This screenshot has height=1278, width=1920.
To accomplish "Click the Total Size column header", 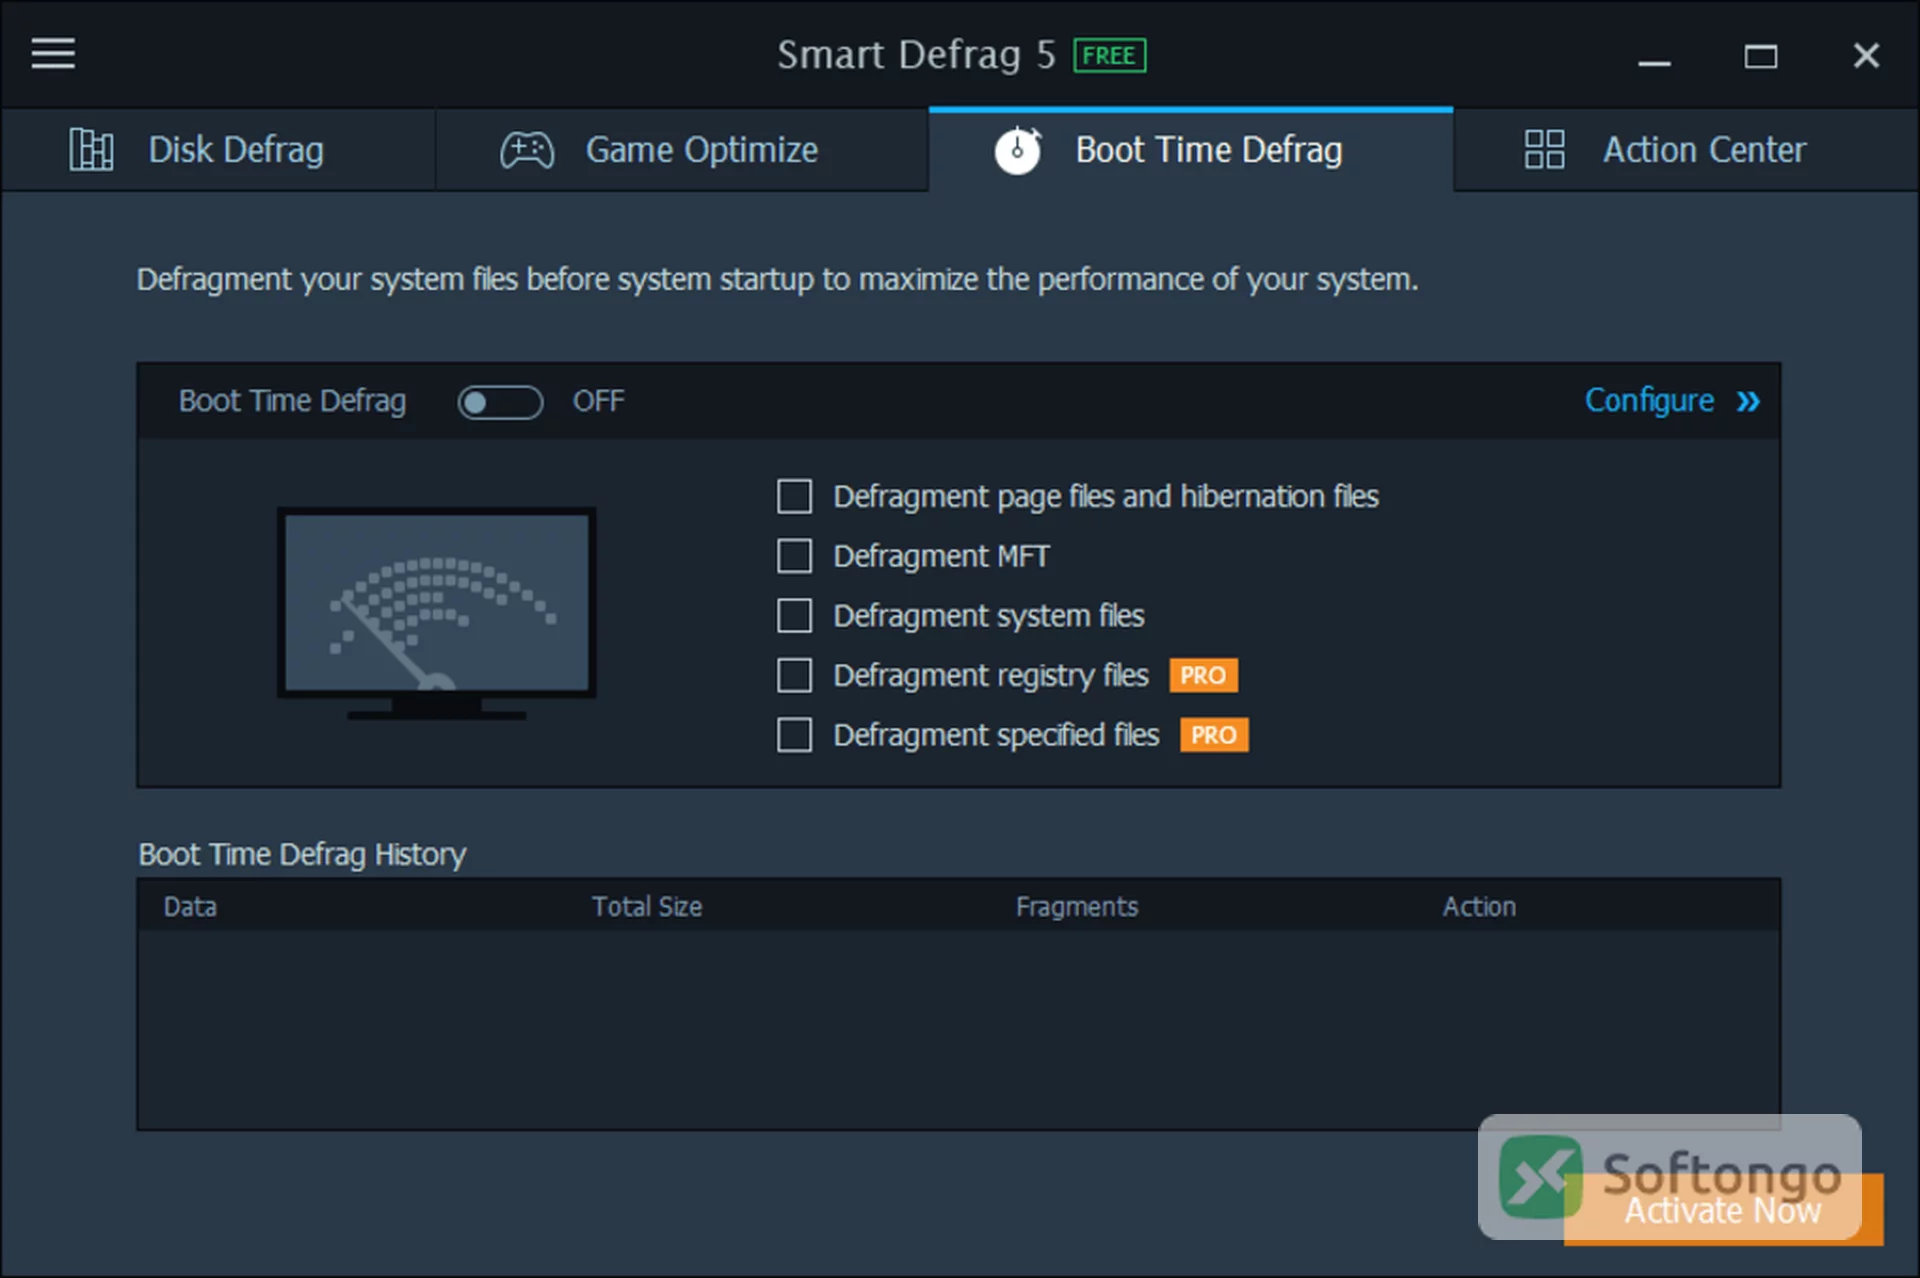I will pyautogui.click(x=647, y=907).
